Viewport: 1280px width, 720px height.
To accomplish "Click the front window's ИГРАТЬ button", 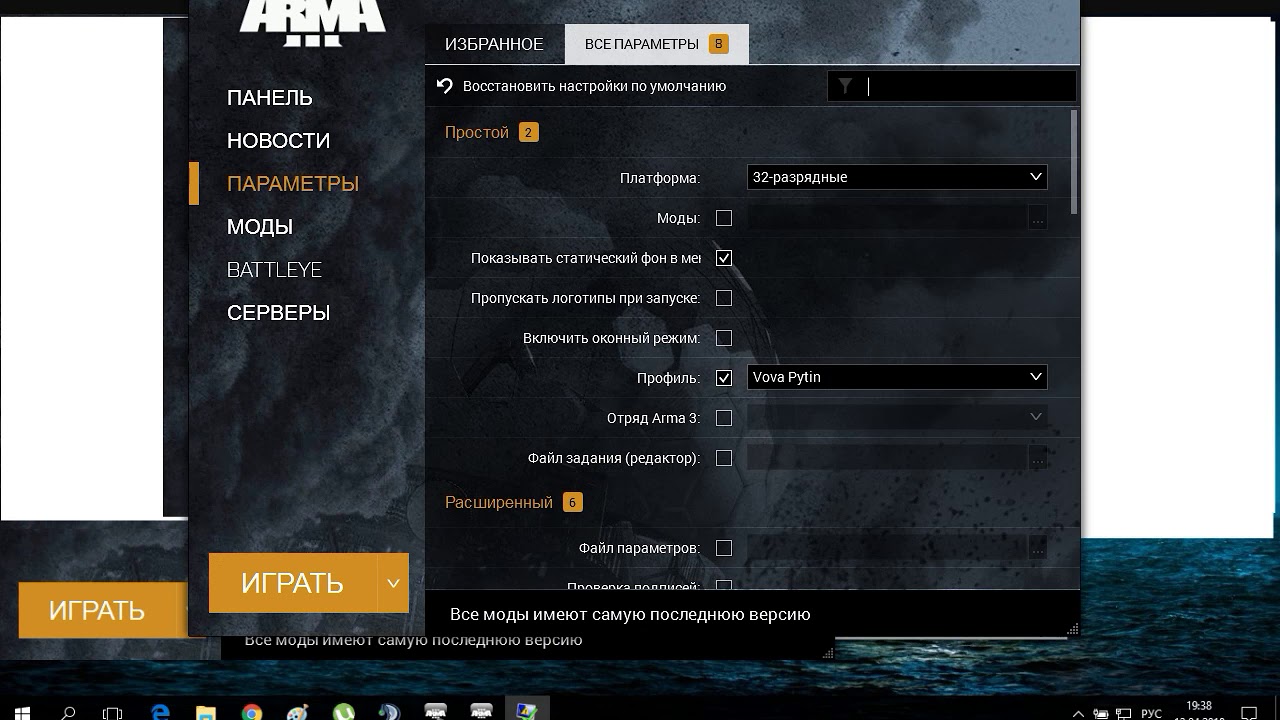I will [293, 583].
